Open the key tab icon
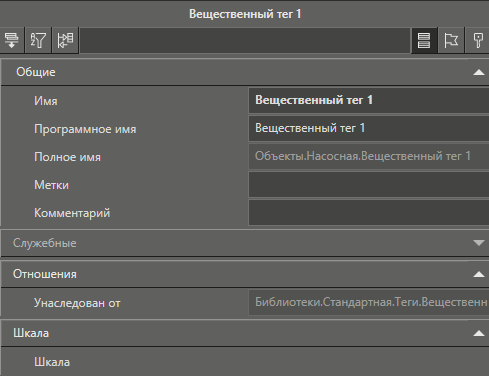The image size is (489, 376). 478,40
